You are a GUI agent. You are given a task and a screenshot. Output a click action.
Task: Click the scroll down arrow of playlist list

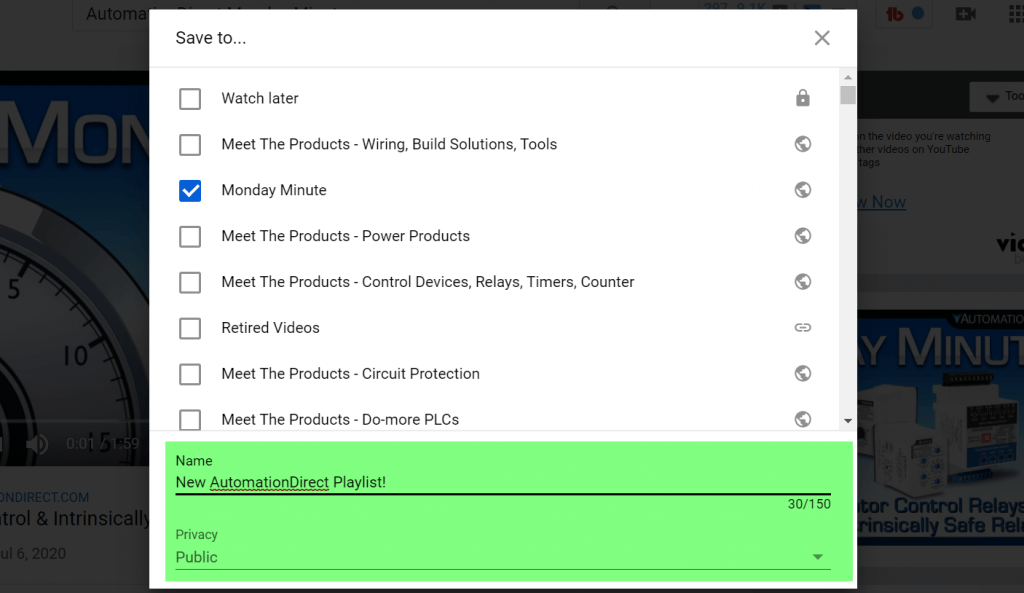click(x=848, y=421)
